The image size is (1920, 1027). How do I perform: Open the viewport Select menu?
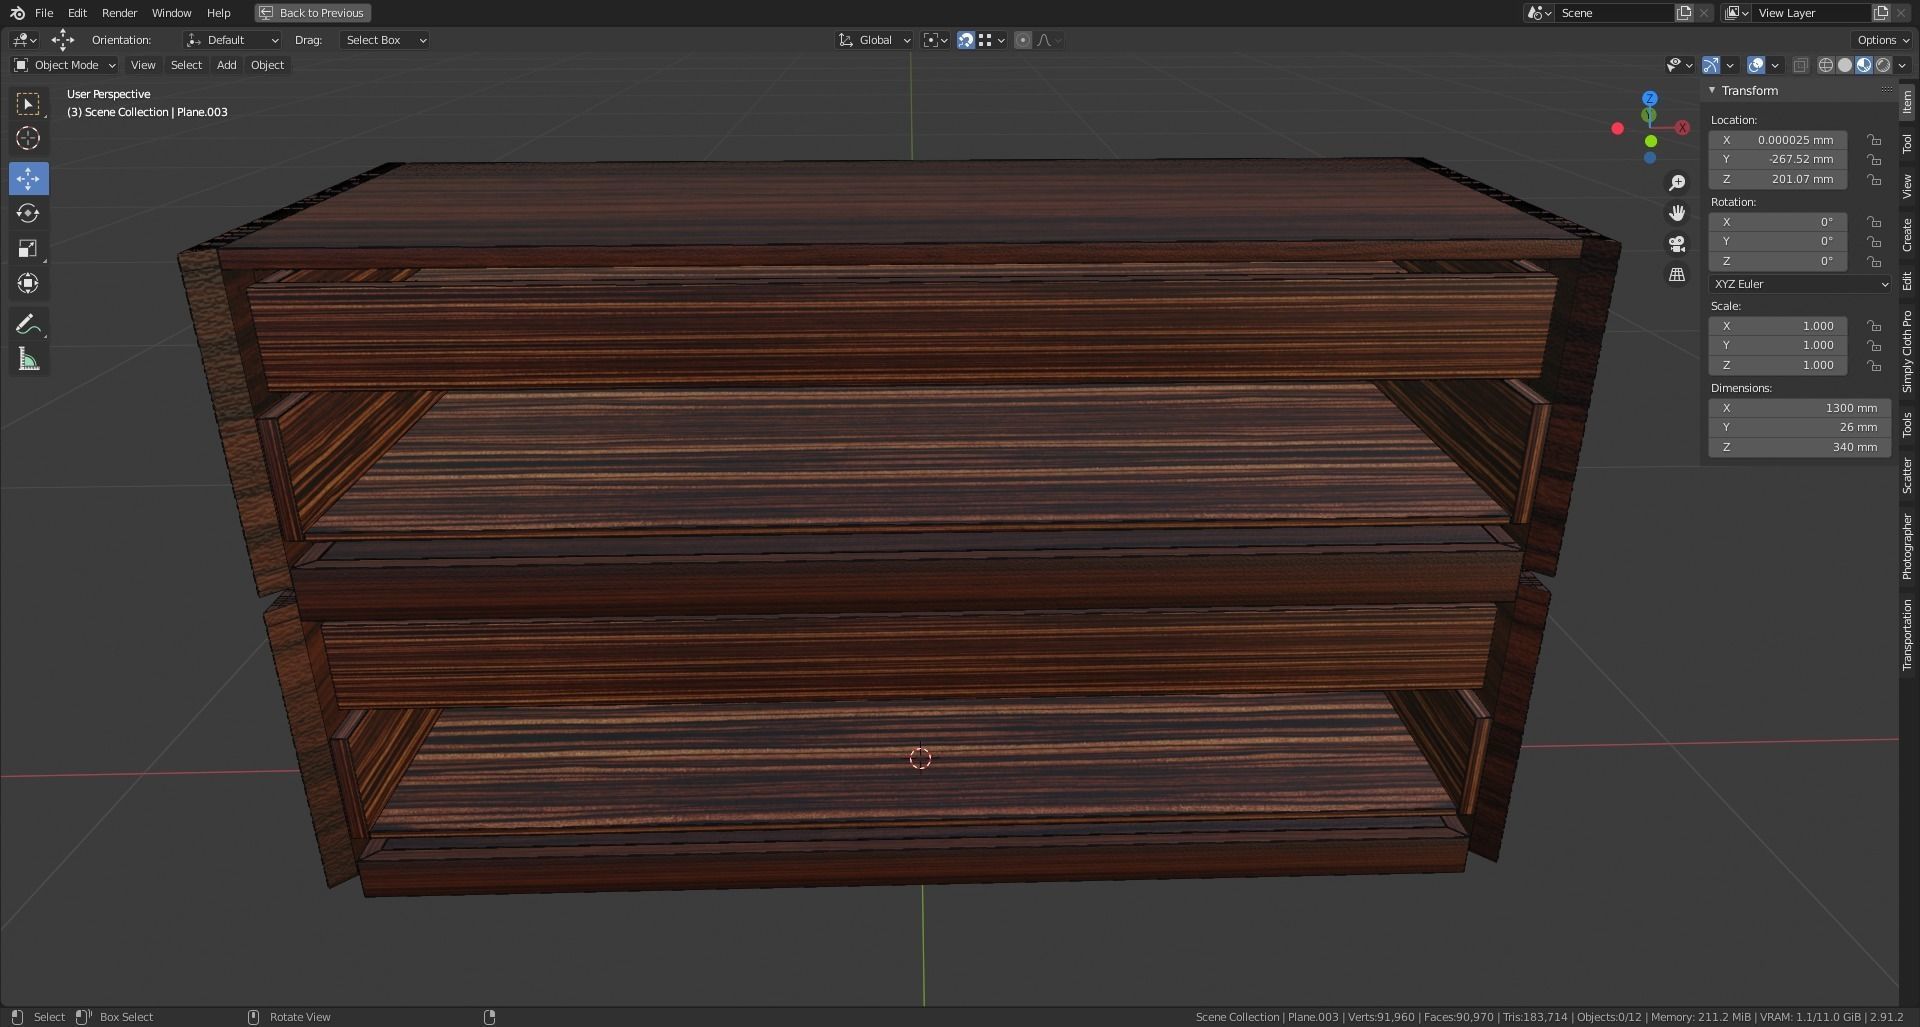(x=186, y=65)
